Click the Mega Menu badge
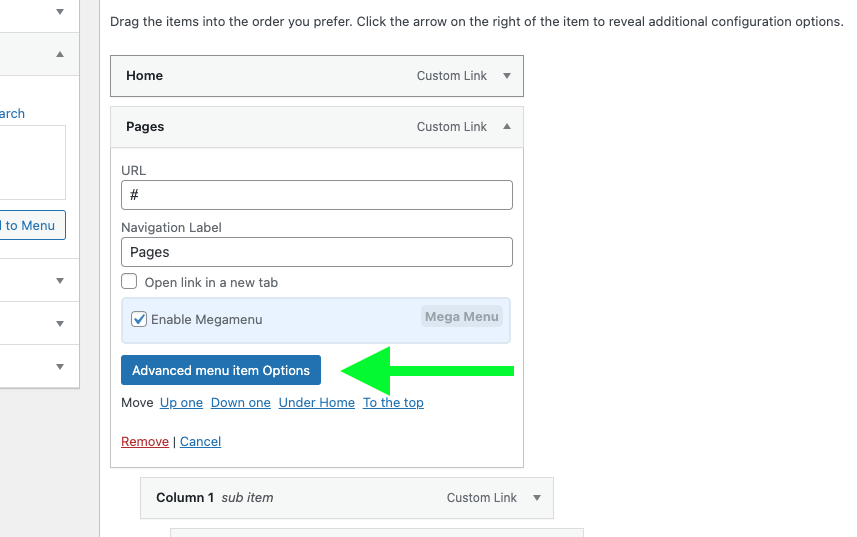Viewport: 857px width, 537px height. [x=461, y=317]
